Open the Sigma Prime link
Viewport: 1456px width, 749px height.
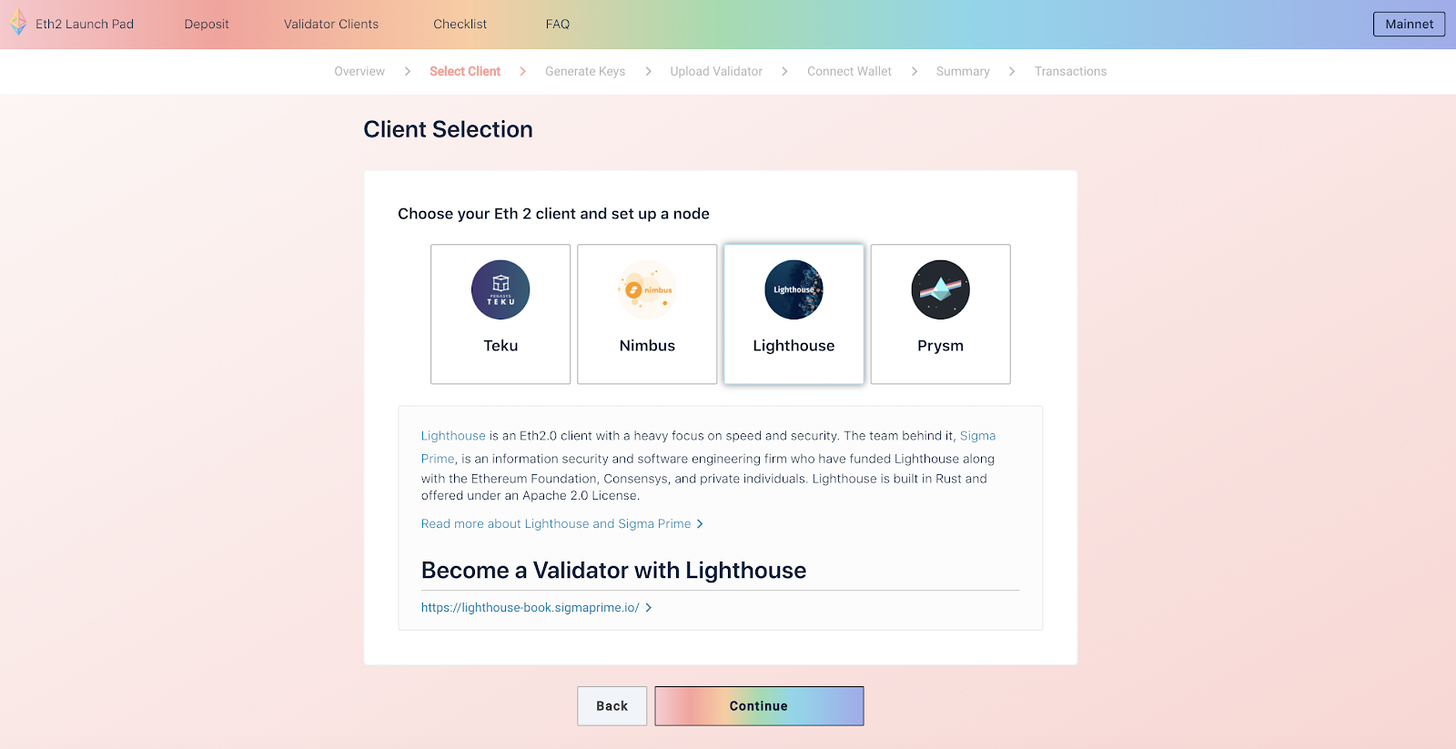tap(977, 436)
